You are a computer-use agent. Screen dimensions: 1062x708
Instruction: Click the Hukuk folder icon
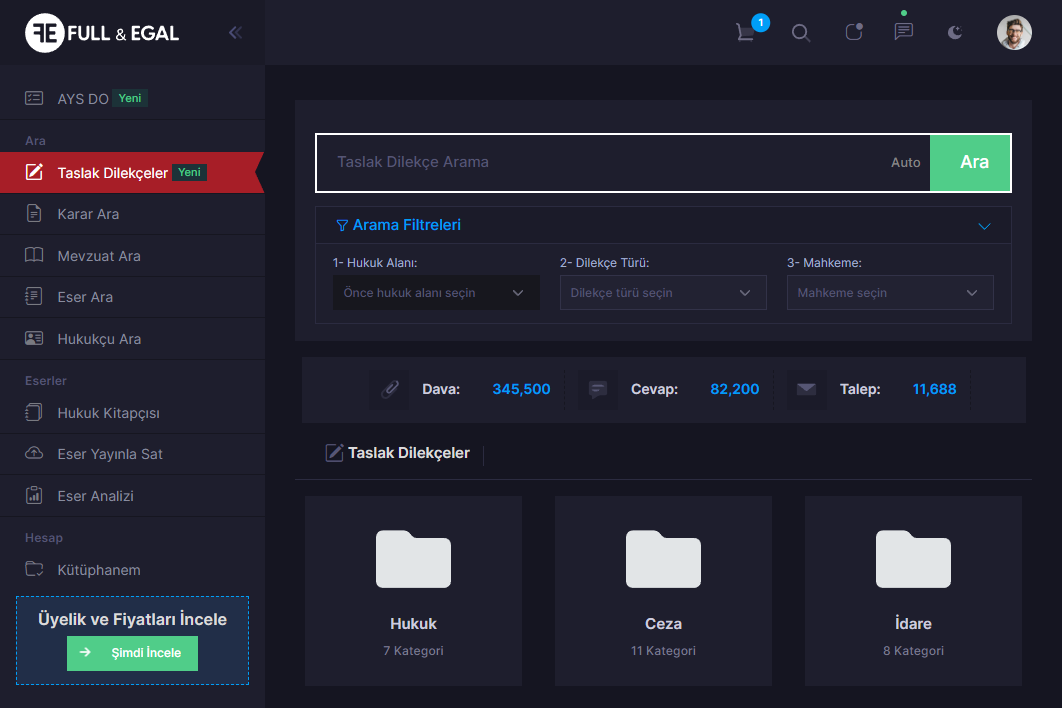coord(413,559)
